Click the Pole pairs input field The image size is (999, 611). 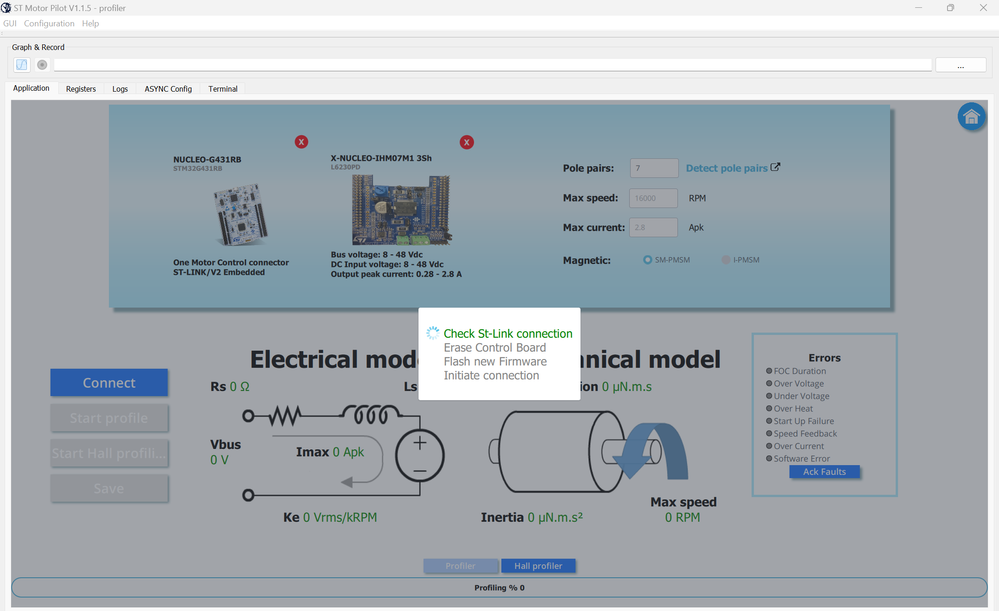(654, 168)
